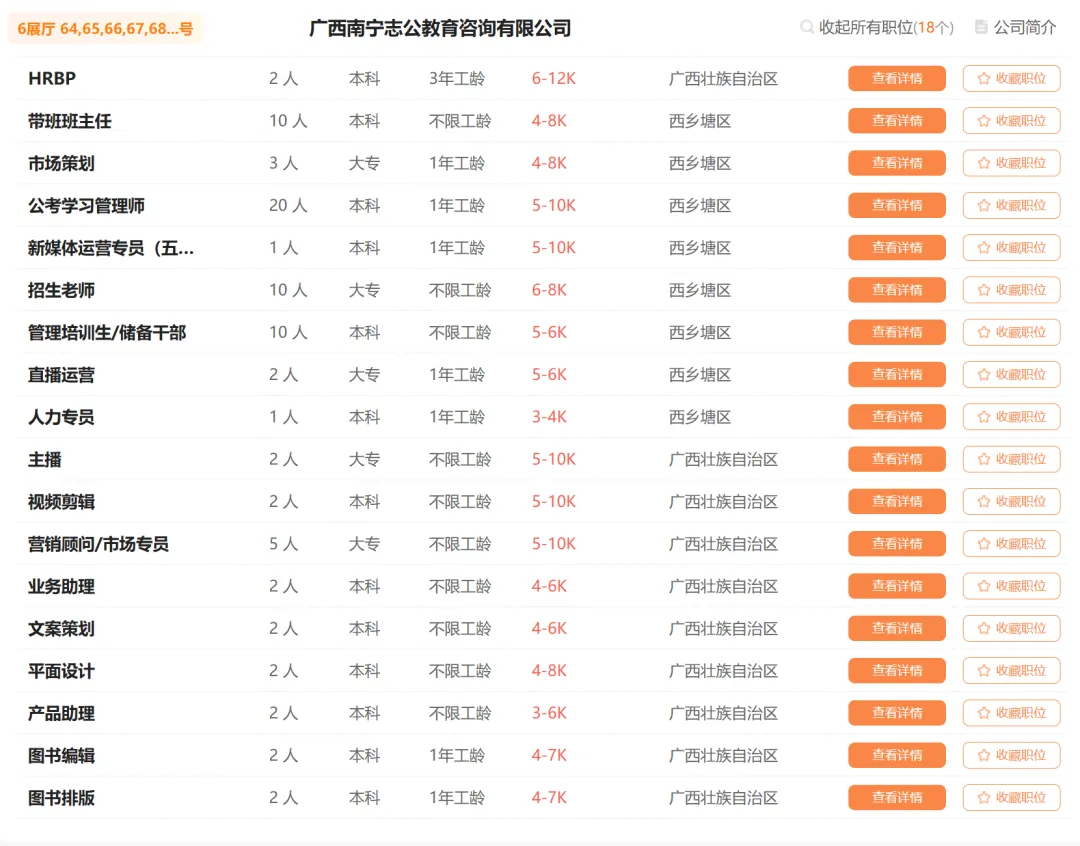Image resolution: width=1080 pixels, height=846 pixels.
Task: Favorite the 直播运营 position
Action: click(x=1011, y=375)
